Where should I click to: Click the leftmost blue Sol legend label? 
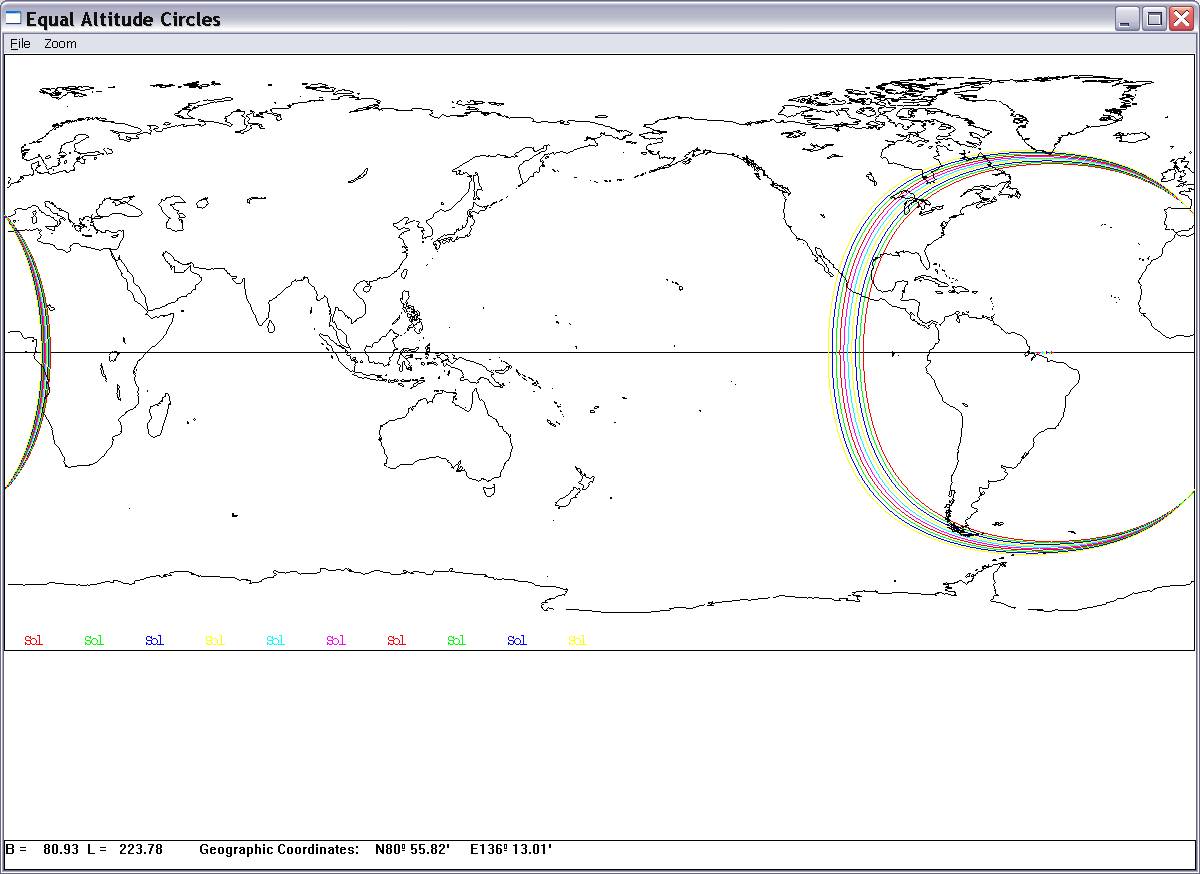click(x=154, y=641)
